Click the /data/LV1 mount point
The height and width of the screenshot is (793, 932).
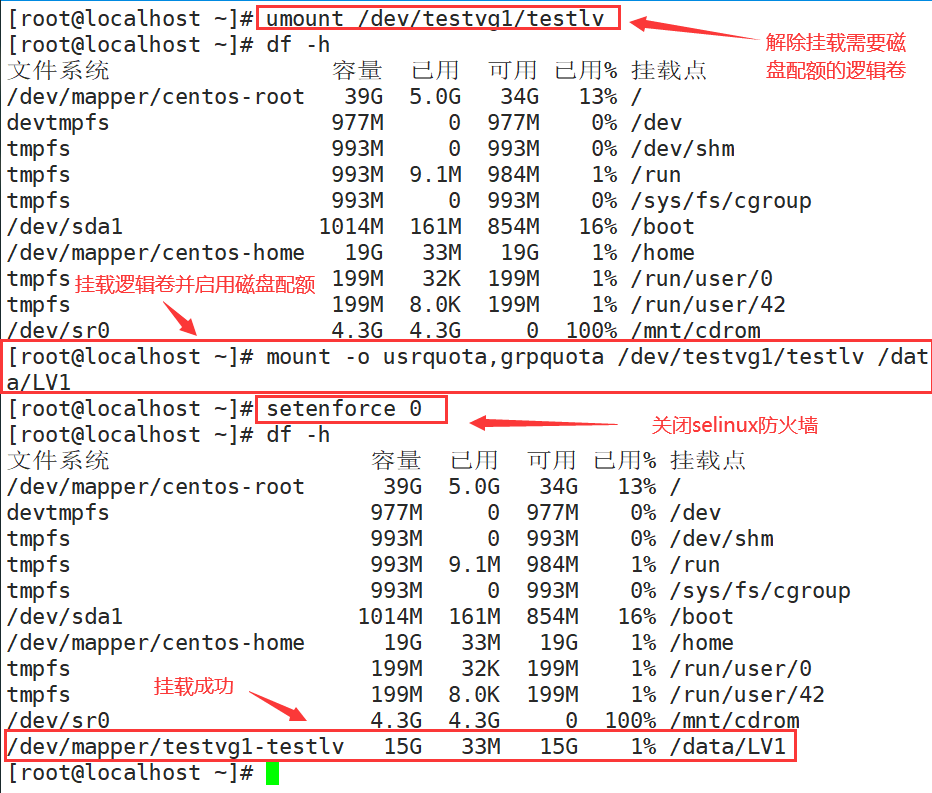click(x=728, y=747)
